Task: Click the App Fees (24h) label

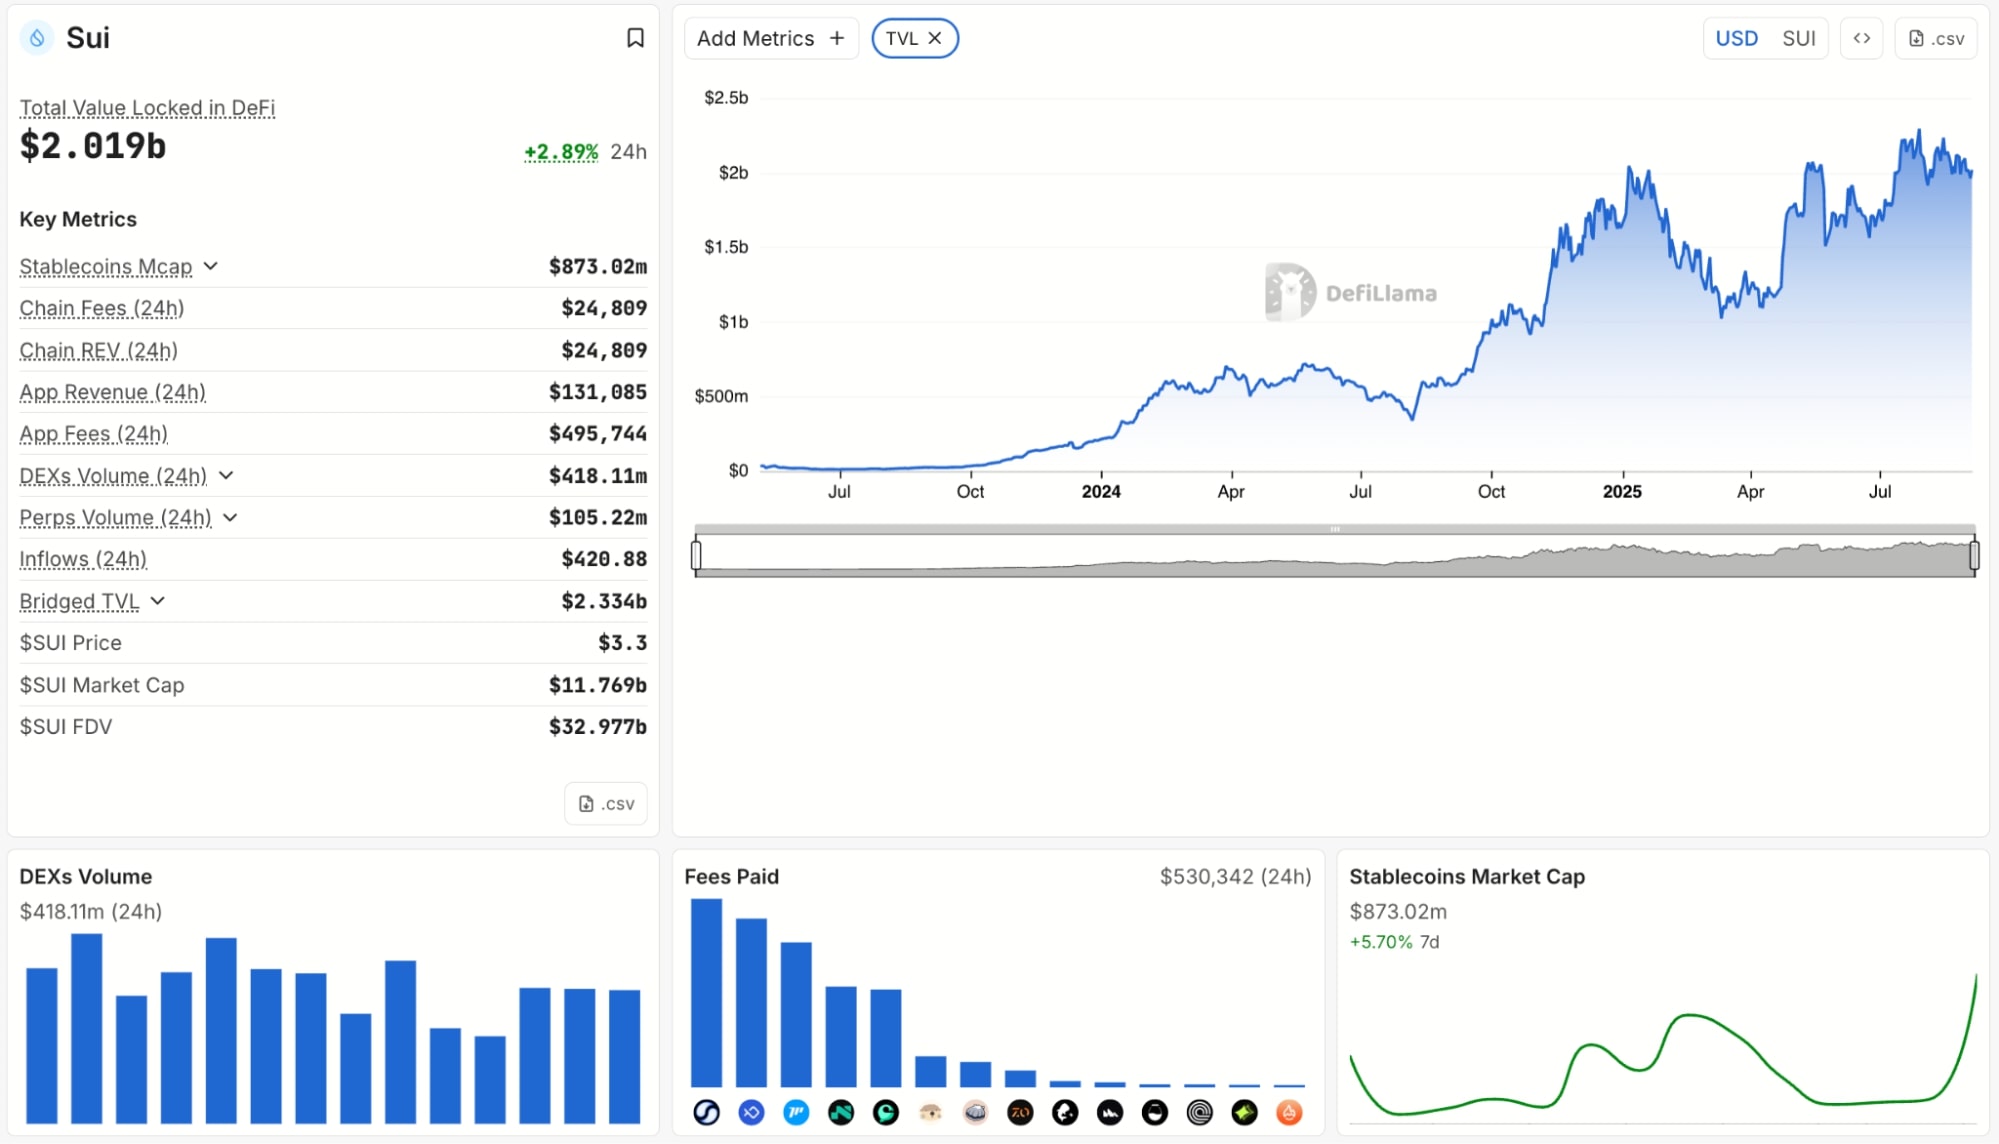Action: click(94, 434)
